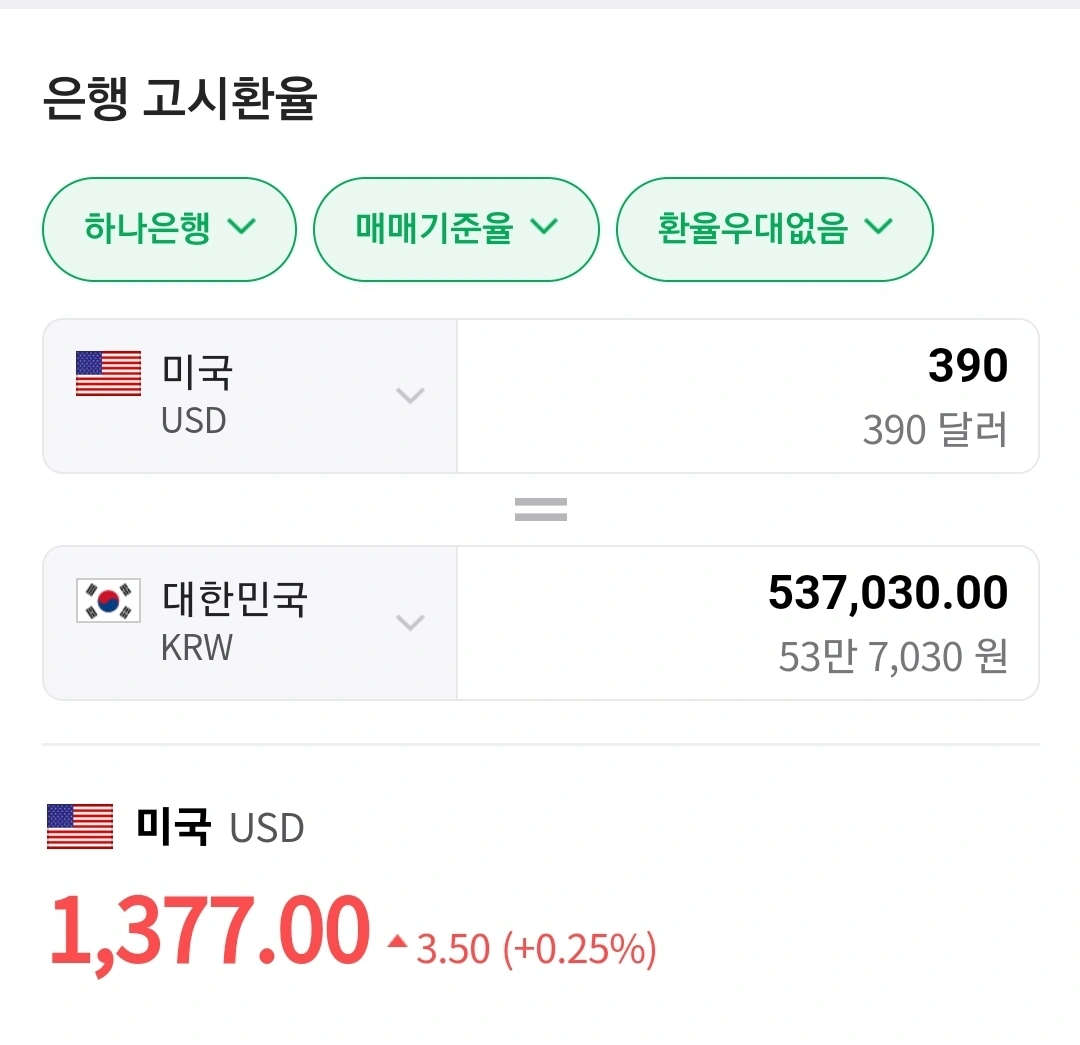1080x1045 pixels.
Task: Click the 은행 고시환율 heading
Action: pos(180,100)
